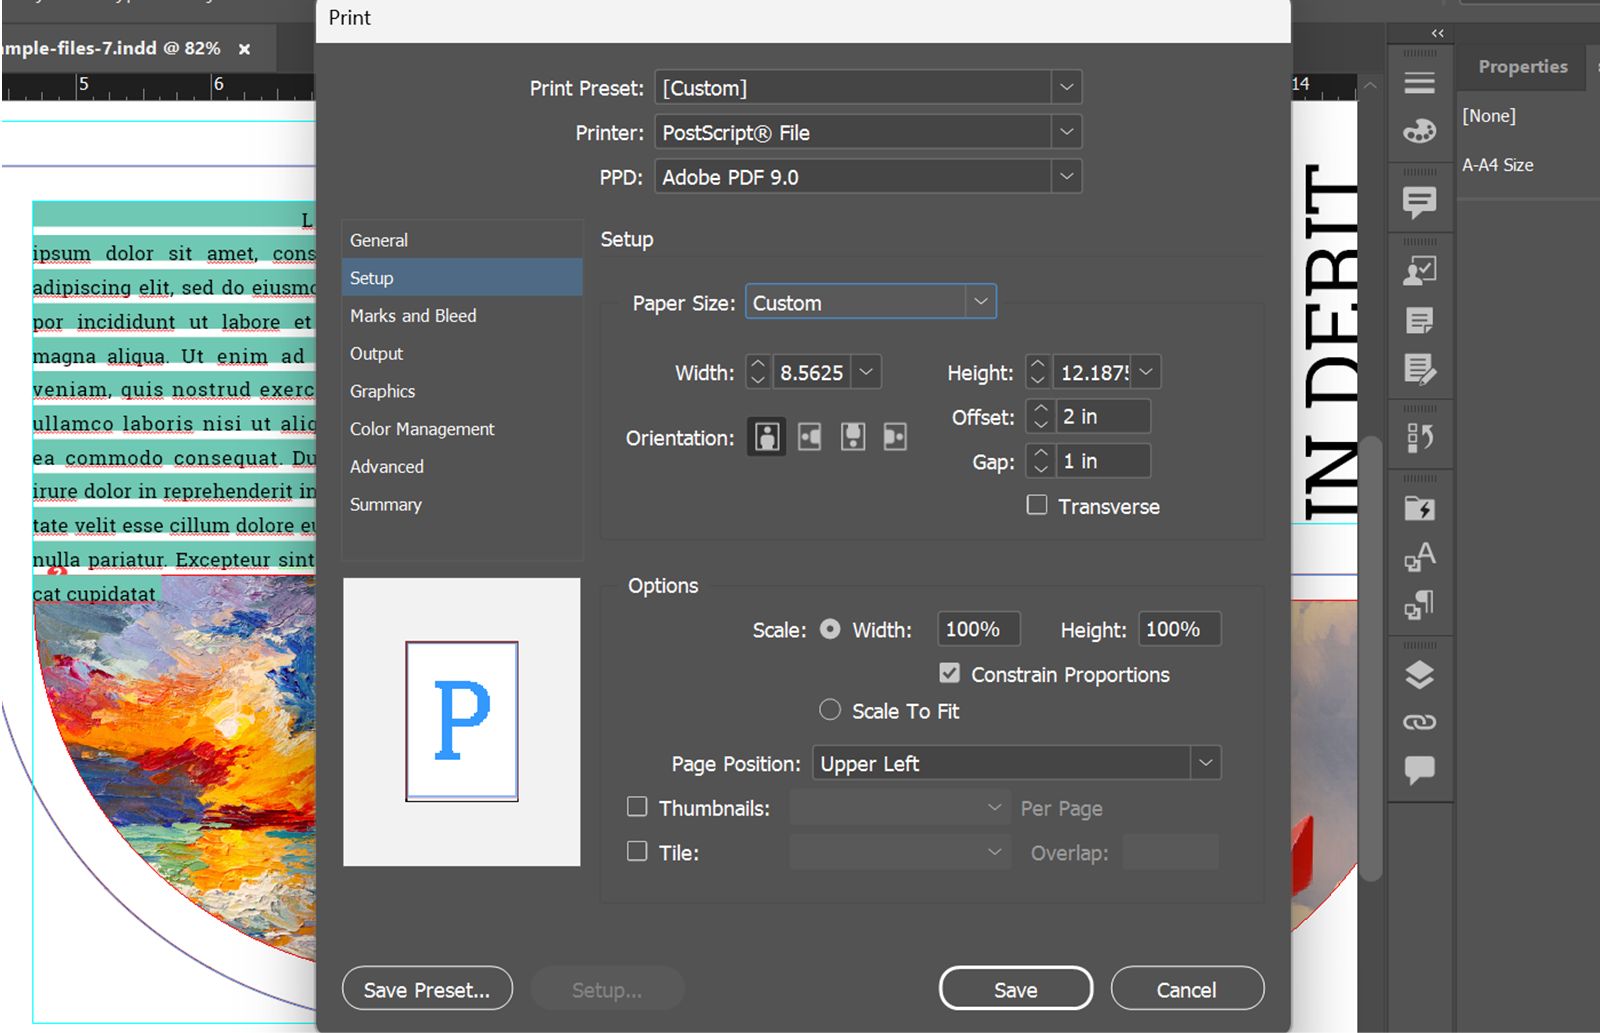Open the Paragraph Styles panel icon
This screenshot has width=1600, height=1033.
(x=1419, y=604)
